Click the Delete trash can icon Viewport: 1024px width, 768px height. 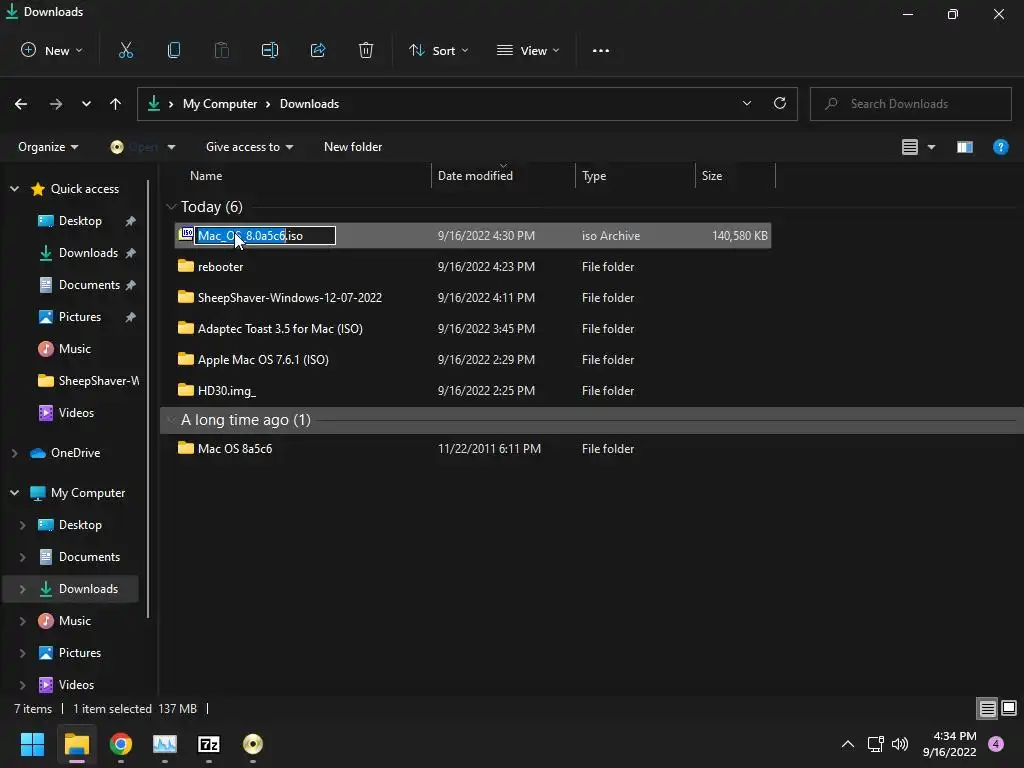(x=366, y=50)
